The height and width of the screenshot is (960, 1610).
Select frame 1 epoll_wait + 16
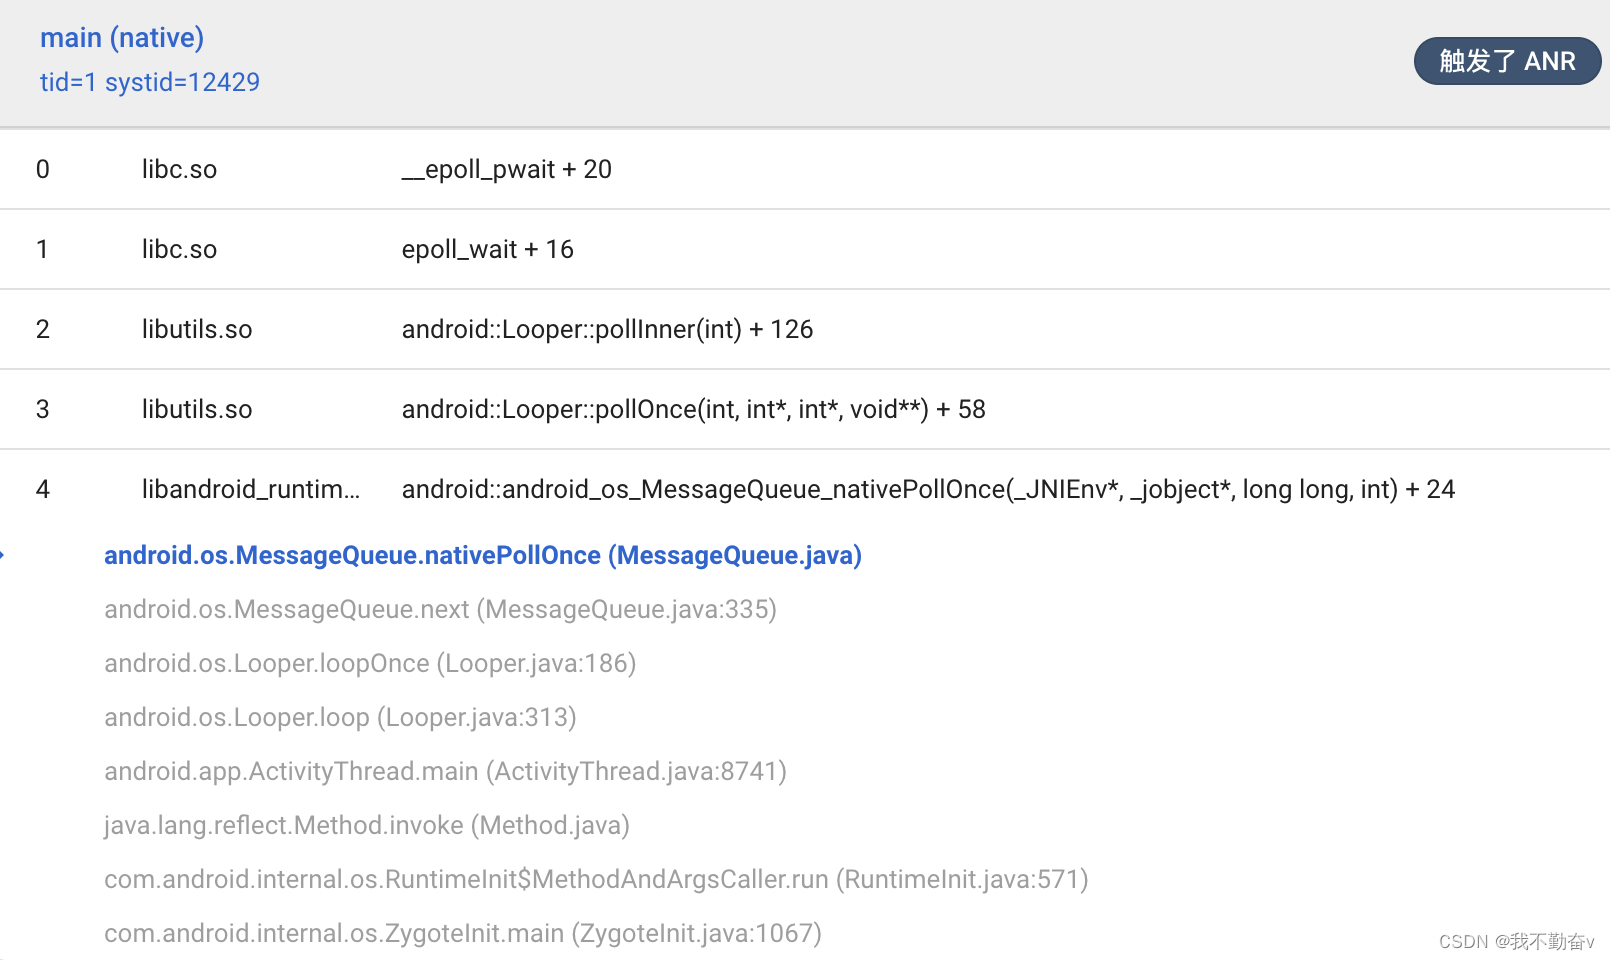point(487,249)
